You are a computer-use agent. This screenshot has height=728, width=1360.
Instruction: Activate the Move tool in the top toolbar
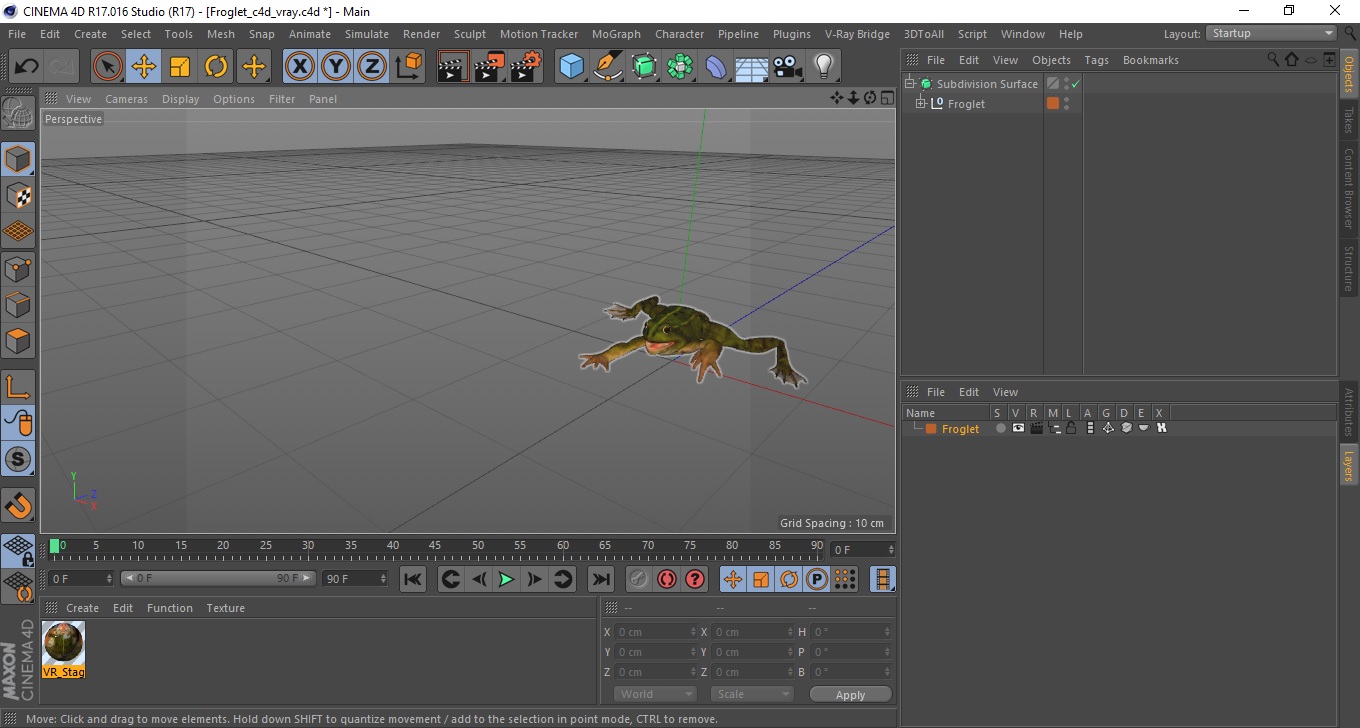[144, 67]
